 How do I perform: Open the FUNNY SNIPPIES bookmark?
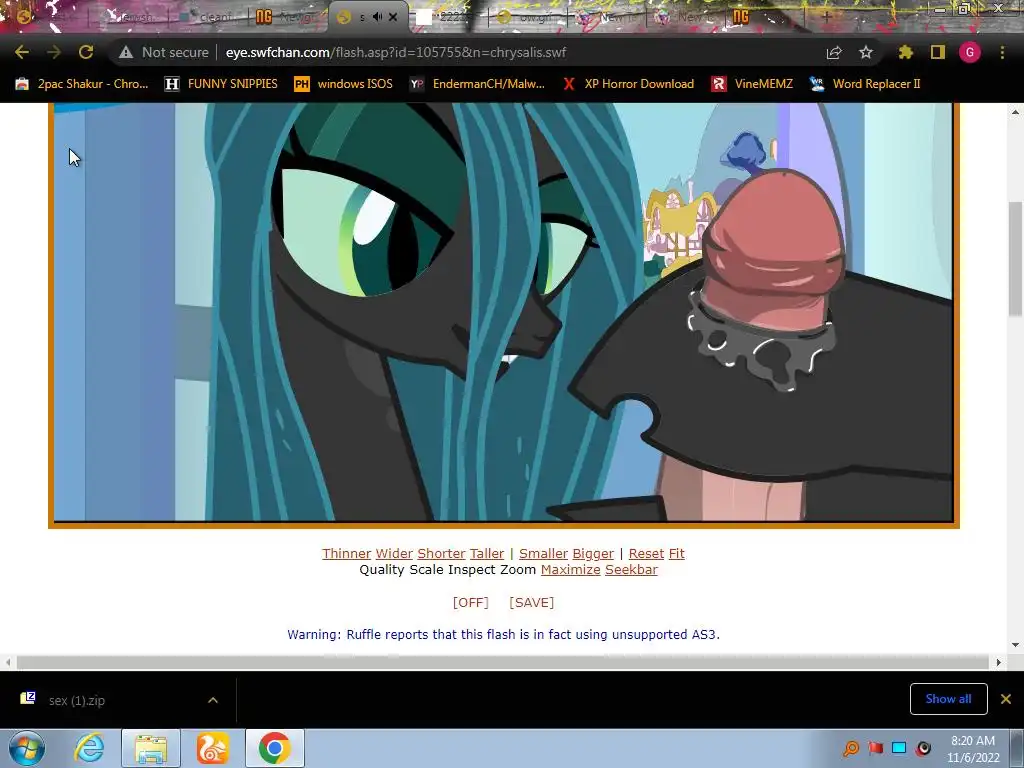222,84
